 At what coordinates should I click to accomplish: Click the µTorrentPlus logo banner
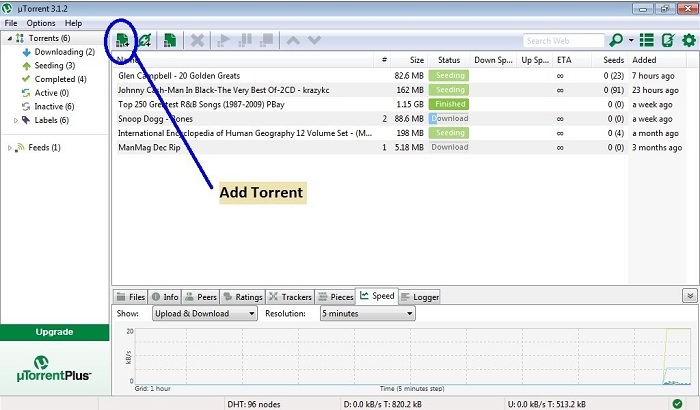[54, 369]
